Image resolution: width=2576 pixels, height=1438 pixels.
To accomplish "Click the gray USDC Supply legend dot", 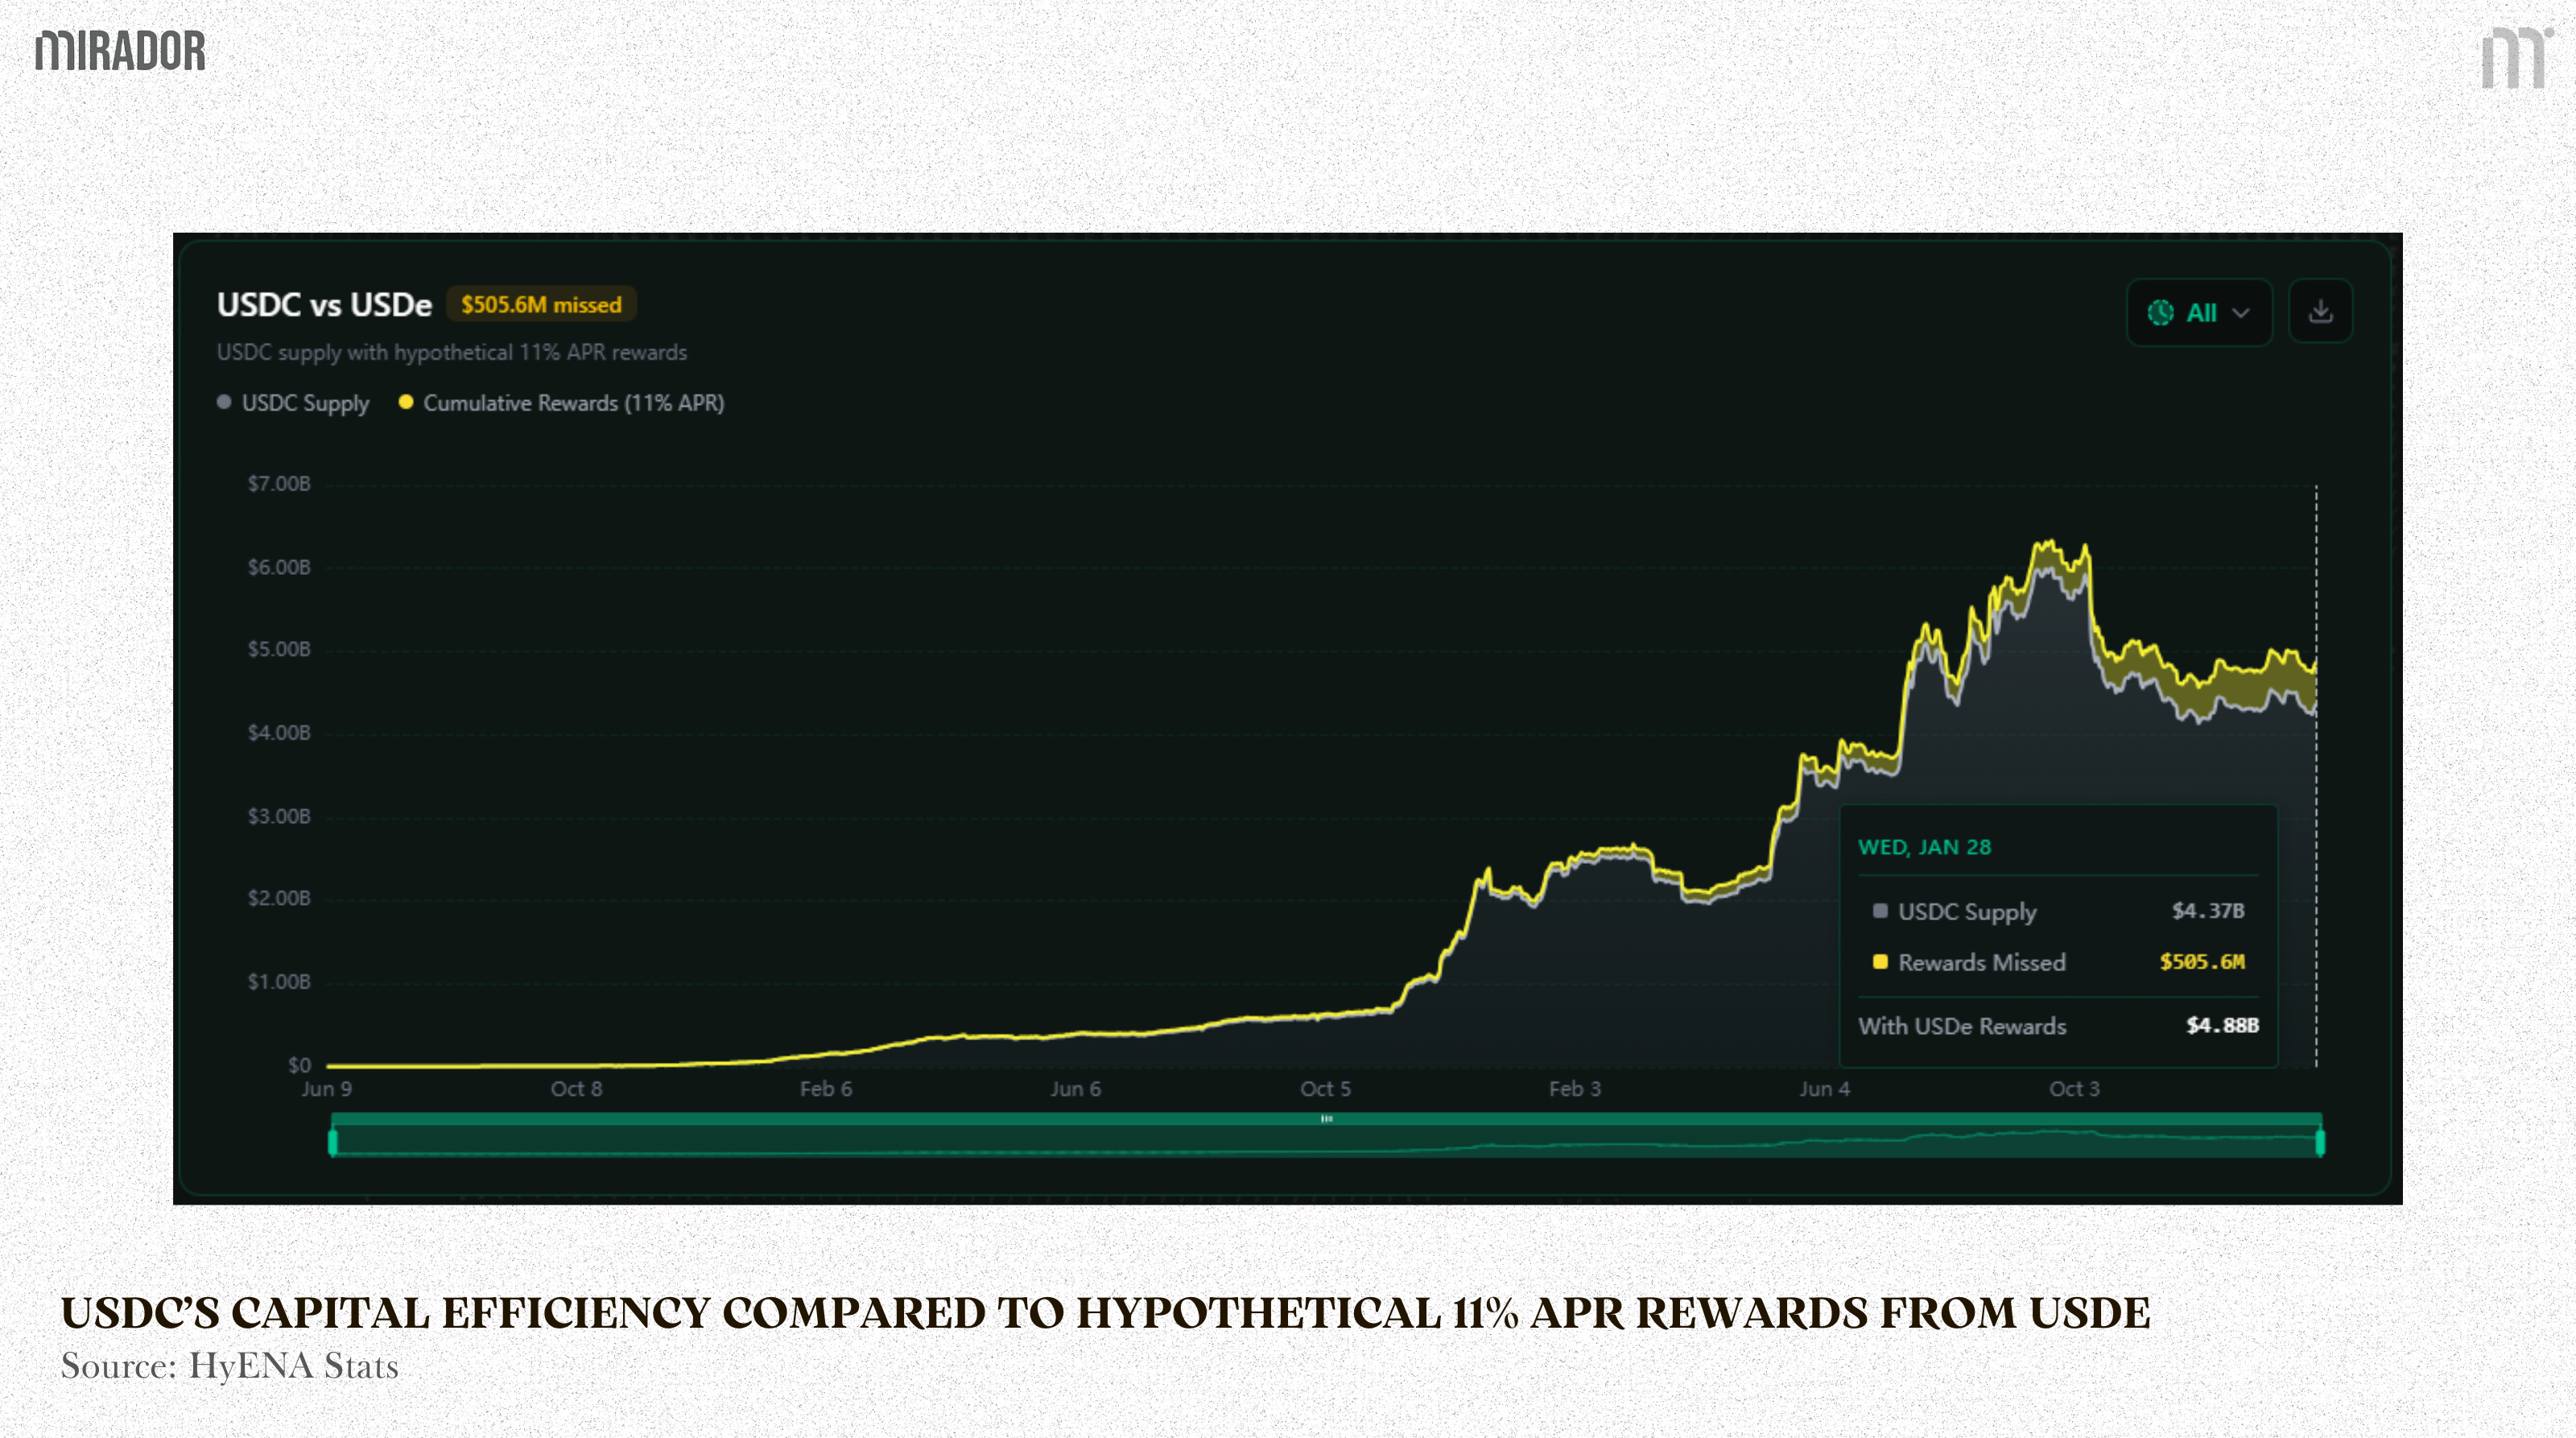I will point(224,402).
